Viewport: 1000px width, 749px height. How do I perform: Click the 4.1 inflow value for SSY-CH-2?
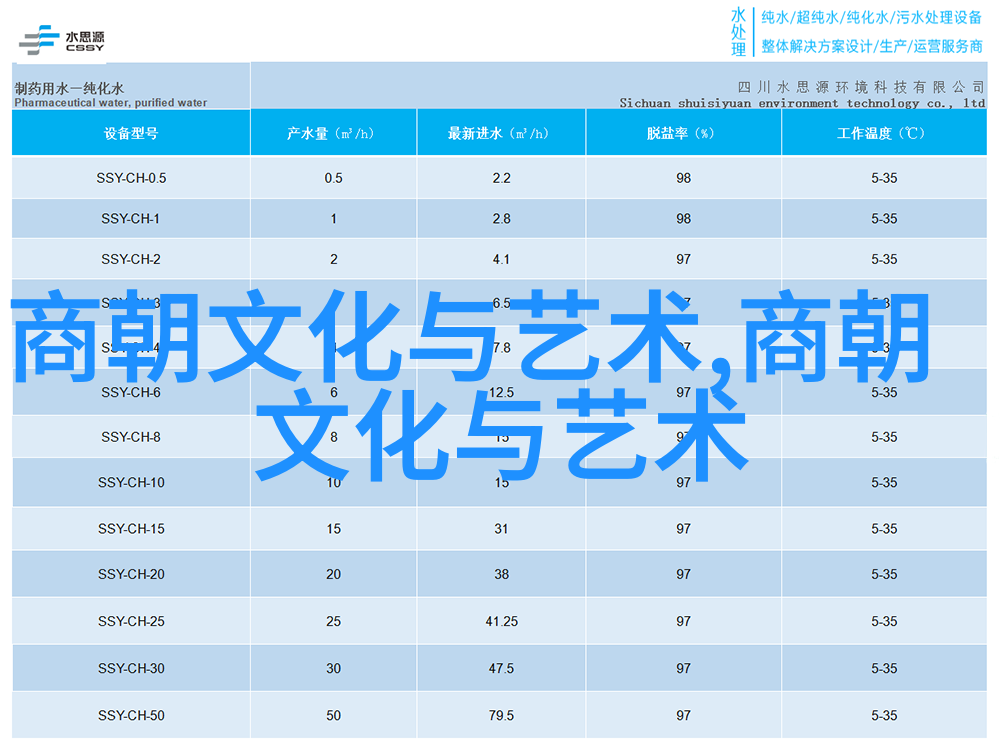[x=501, y=260]
